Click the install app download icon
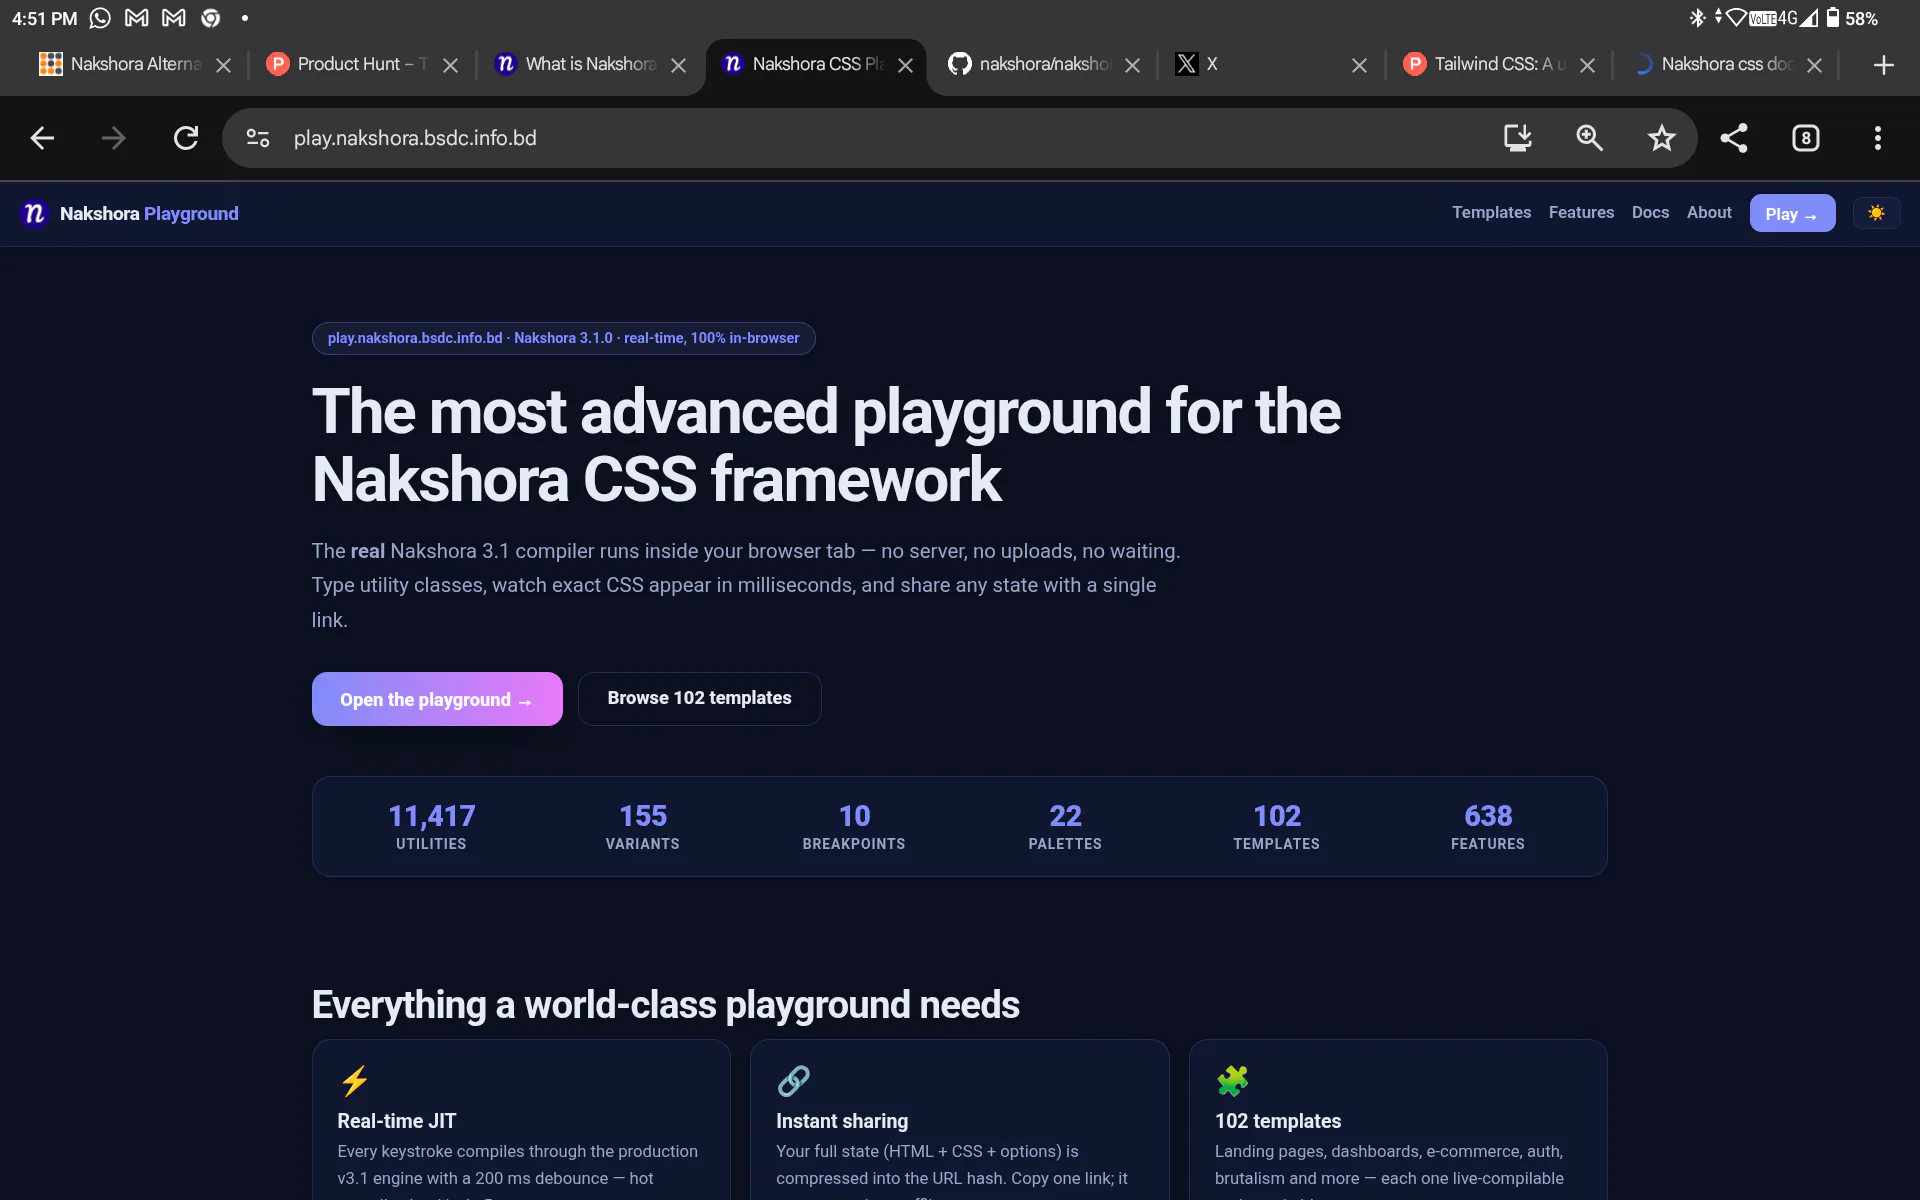 1518,138
